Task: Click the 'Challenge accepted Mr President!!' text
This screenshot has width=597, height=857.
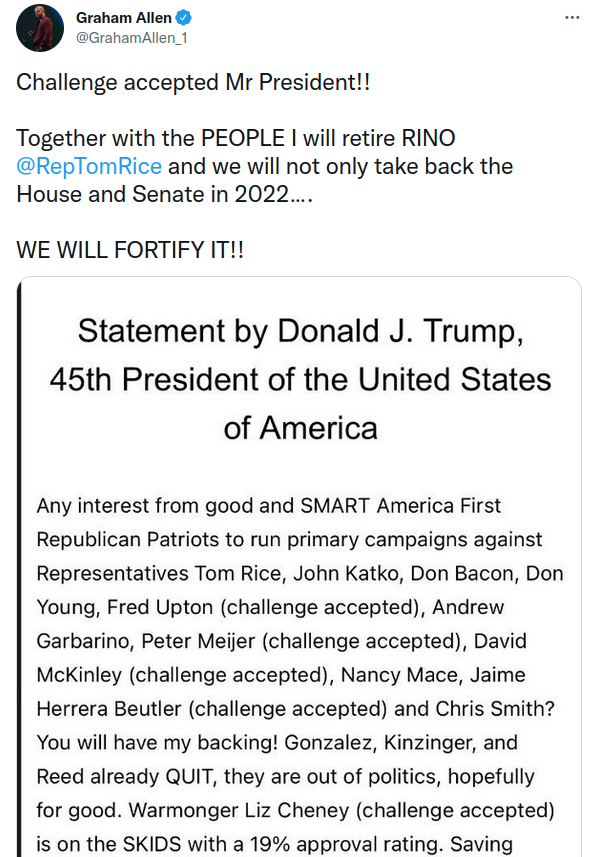Action: click(x=194, y=83)
